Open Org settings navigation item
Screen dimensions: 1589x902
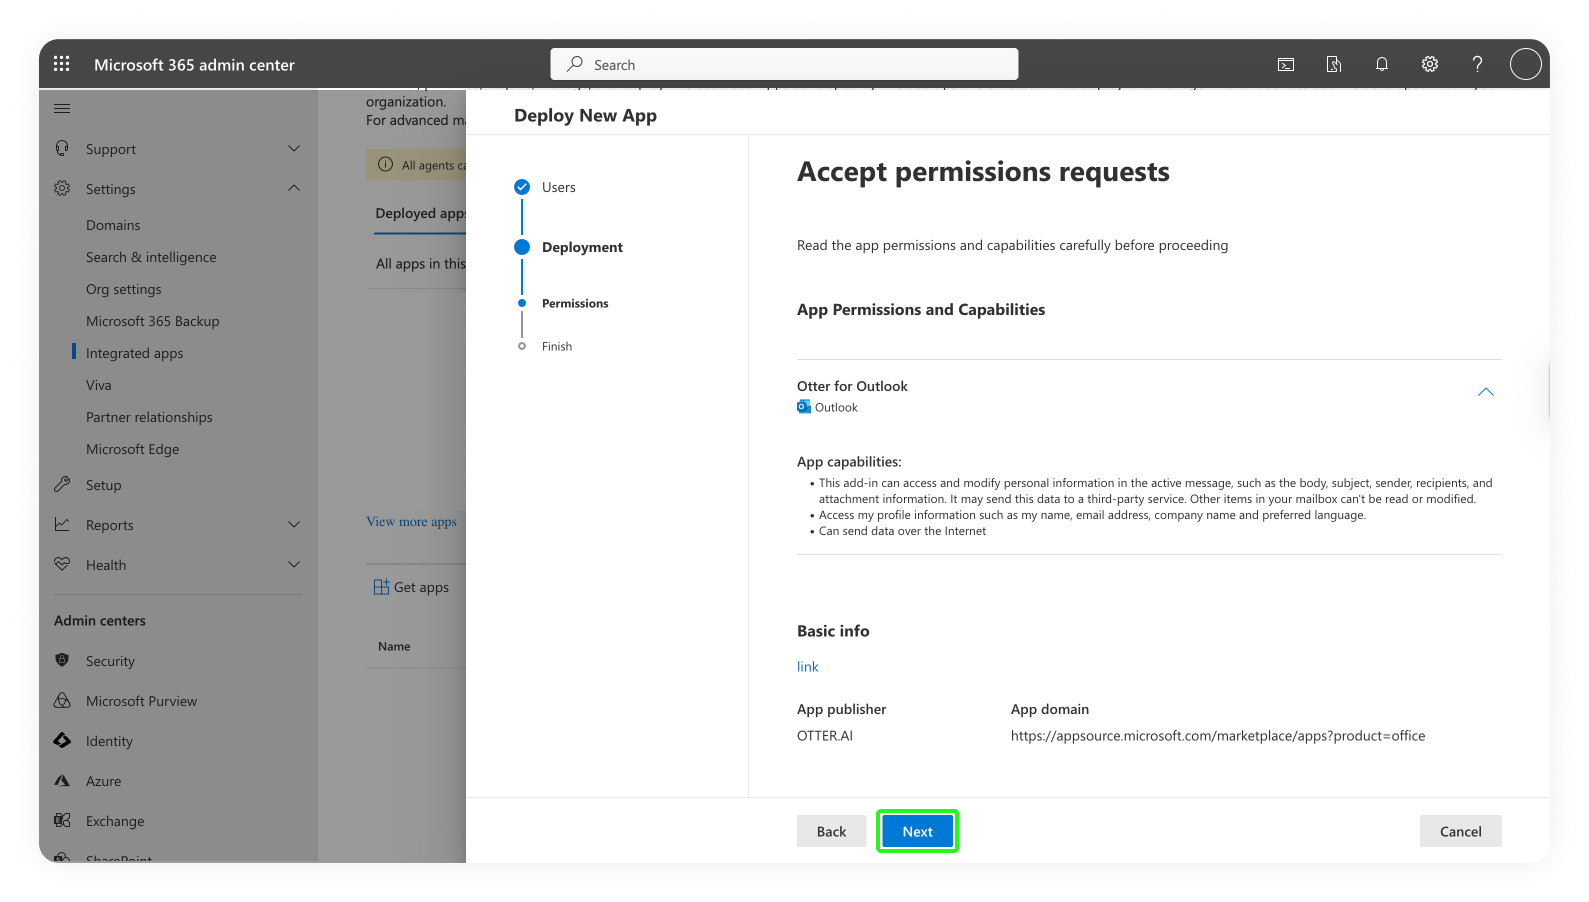point(123,289)
